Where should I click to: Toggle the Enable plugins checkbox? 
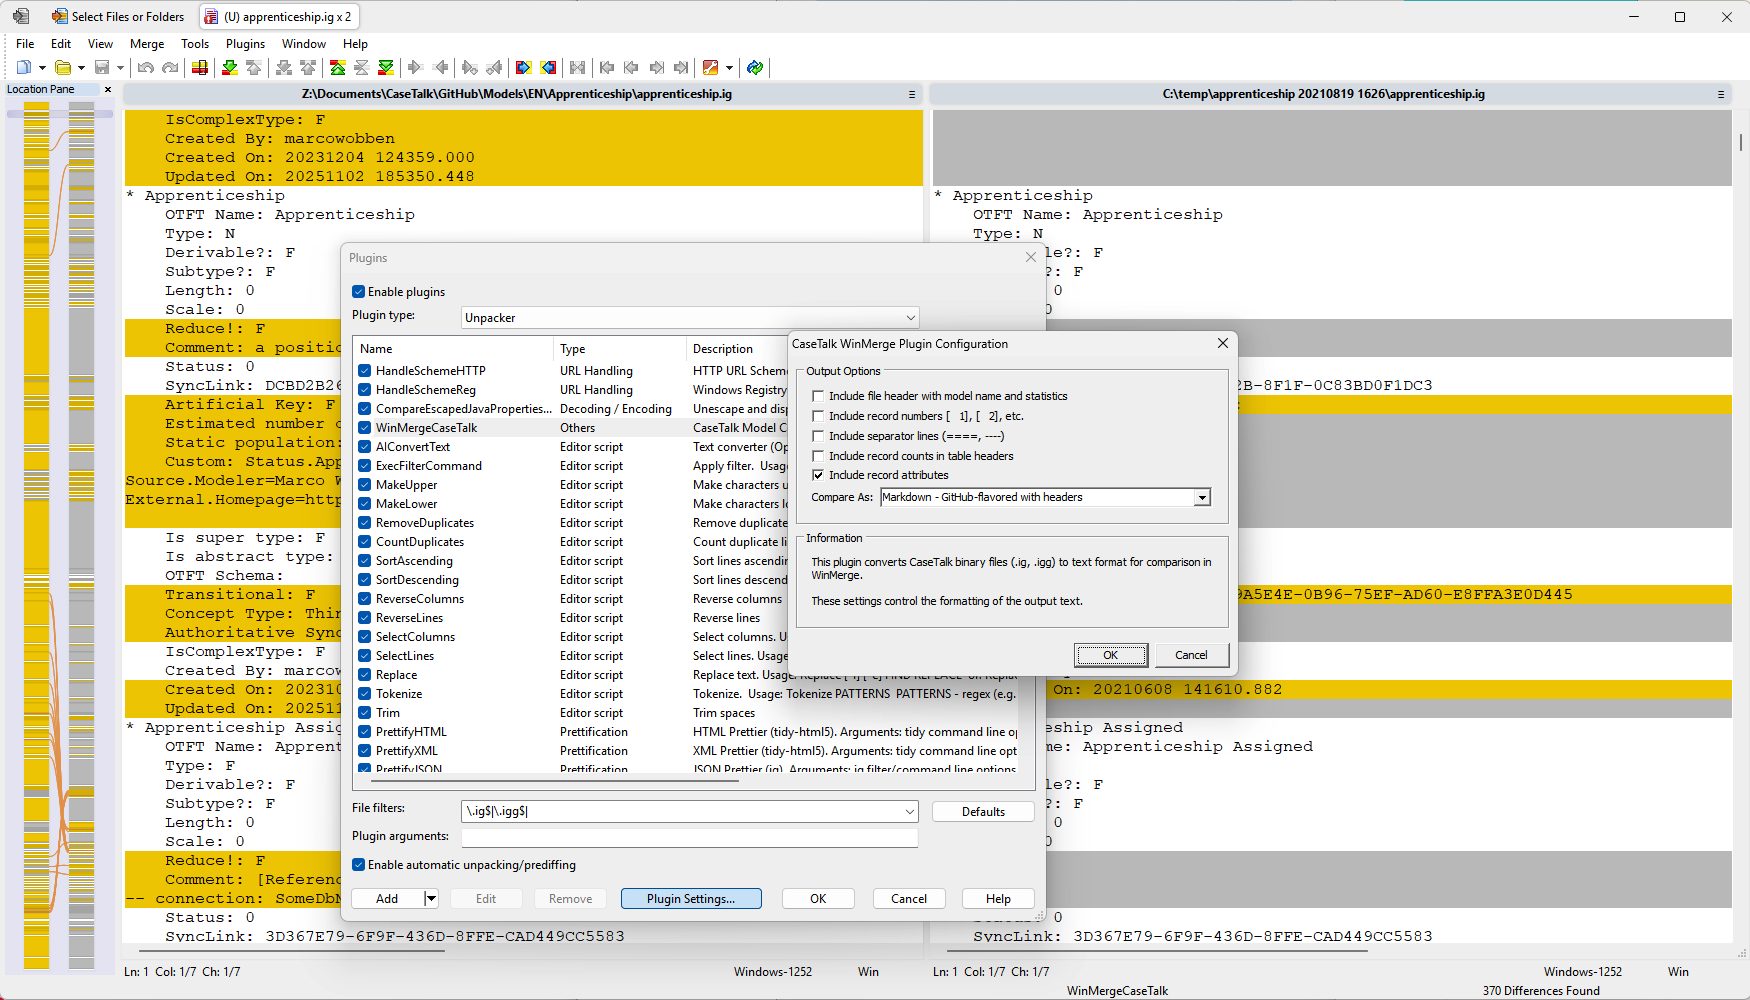358,292
